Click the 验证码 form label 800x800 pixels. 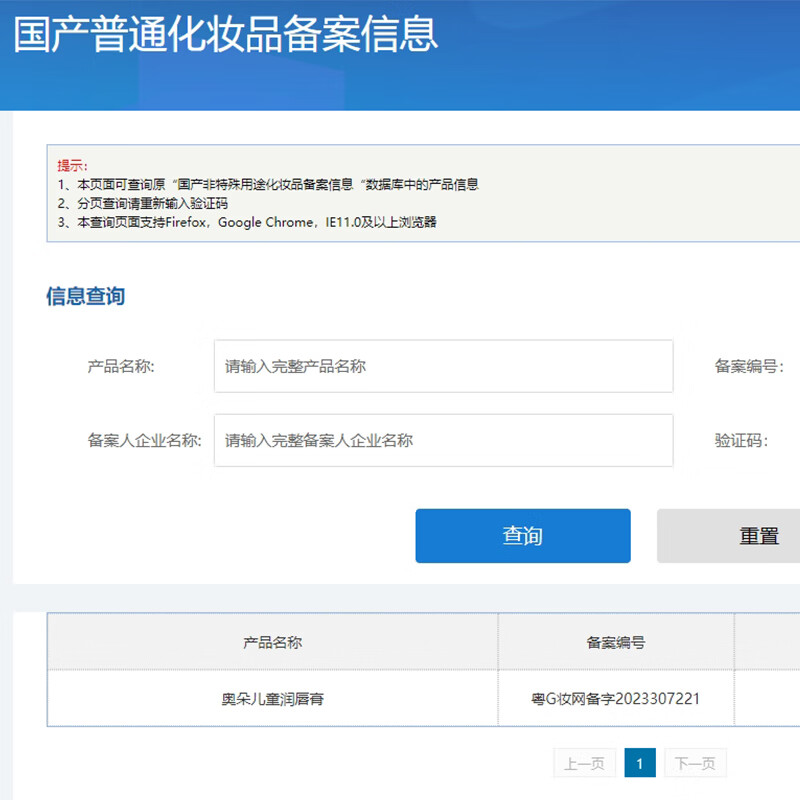[x=741, y=440]
